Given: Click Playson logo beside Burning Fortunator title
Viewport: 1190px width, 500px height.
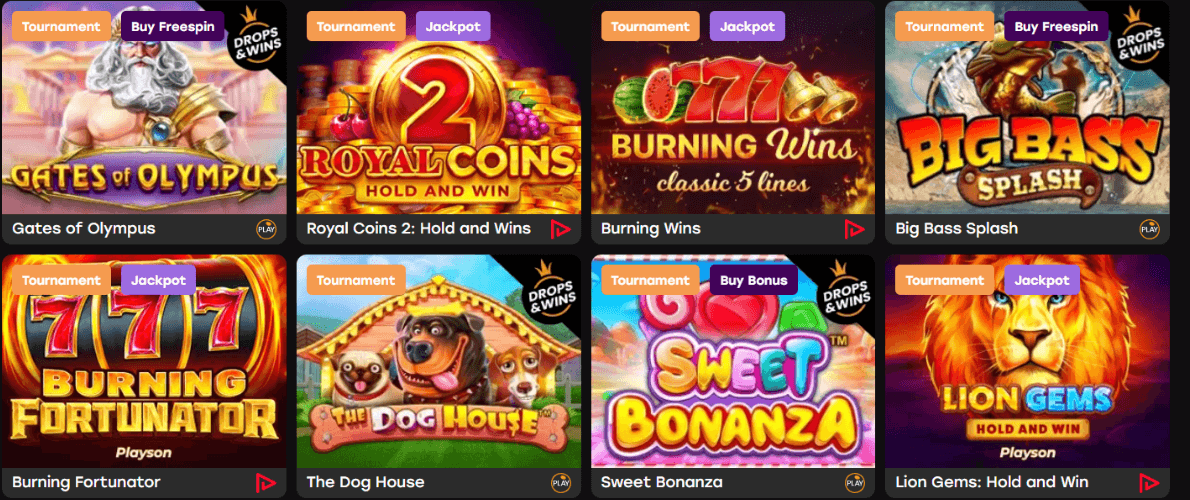Looking at the screenshot, I should coord(266,482).
